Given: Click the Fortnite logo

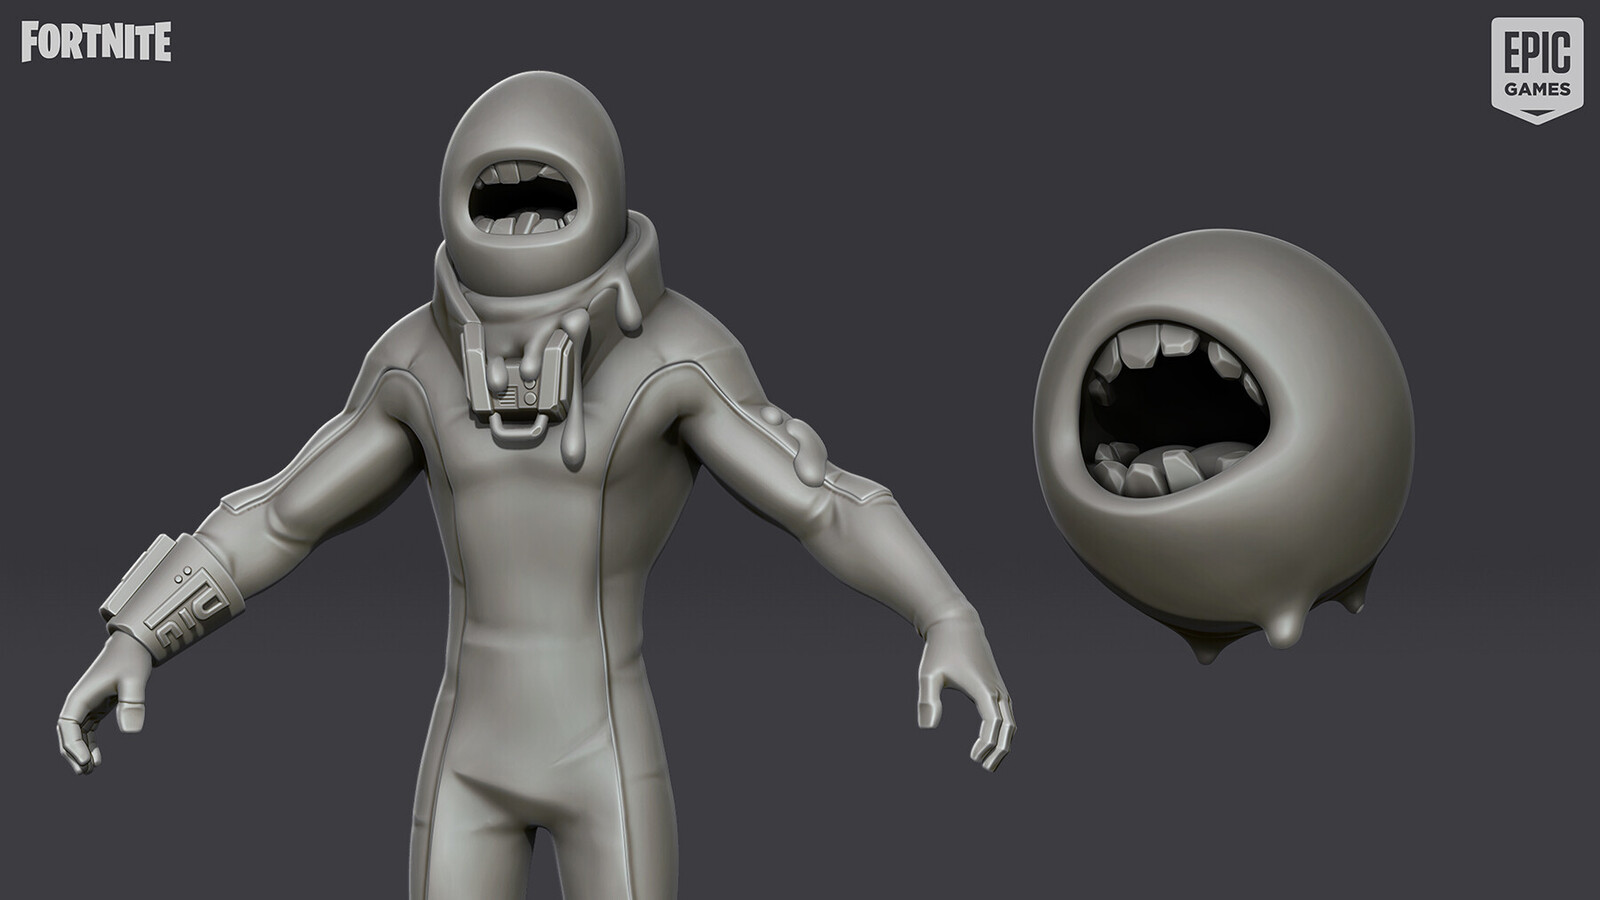Looking at the screenshot, I should (96, 43).
